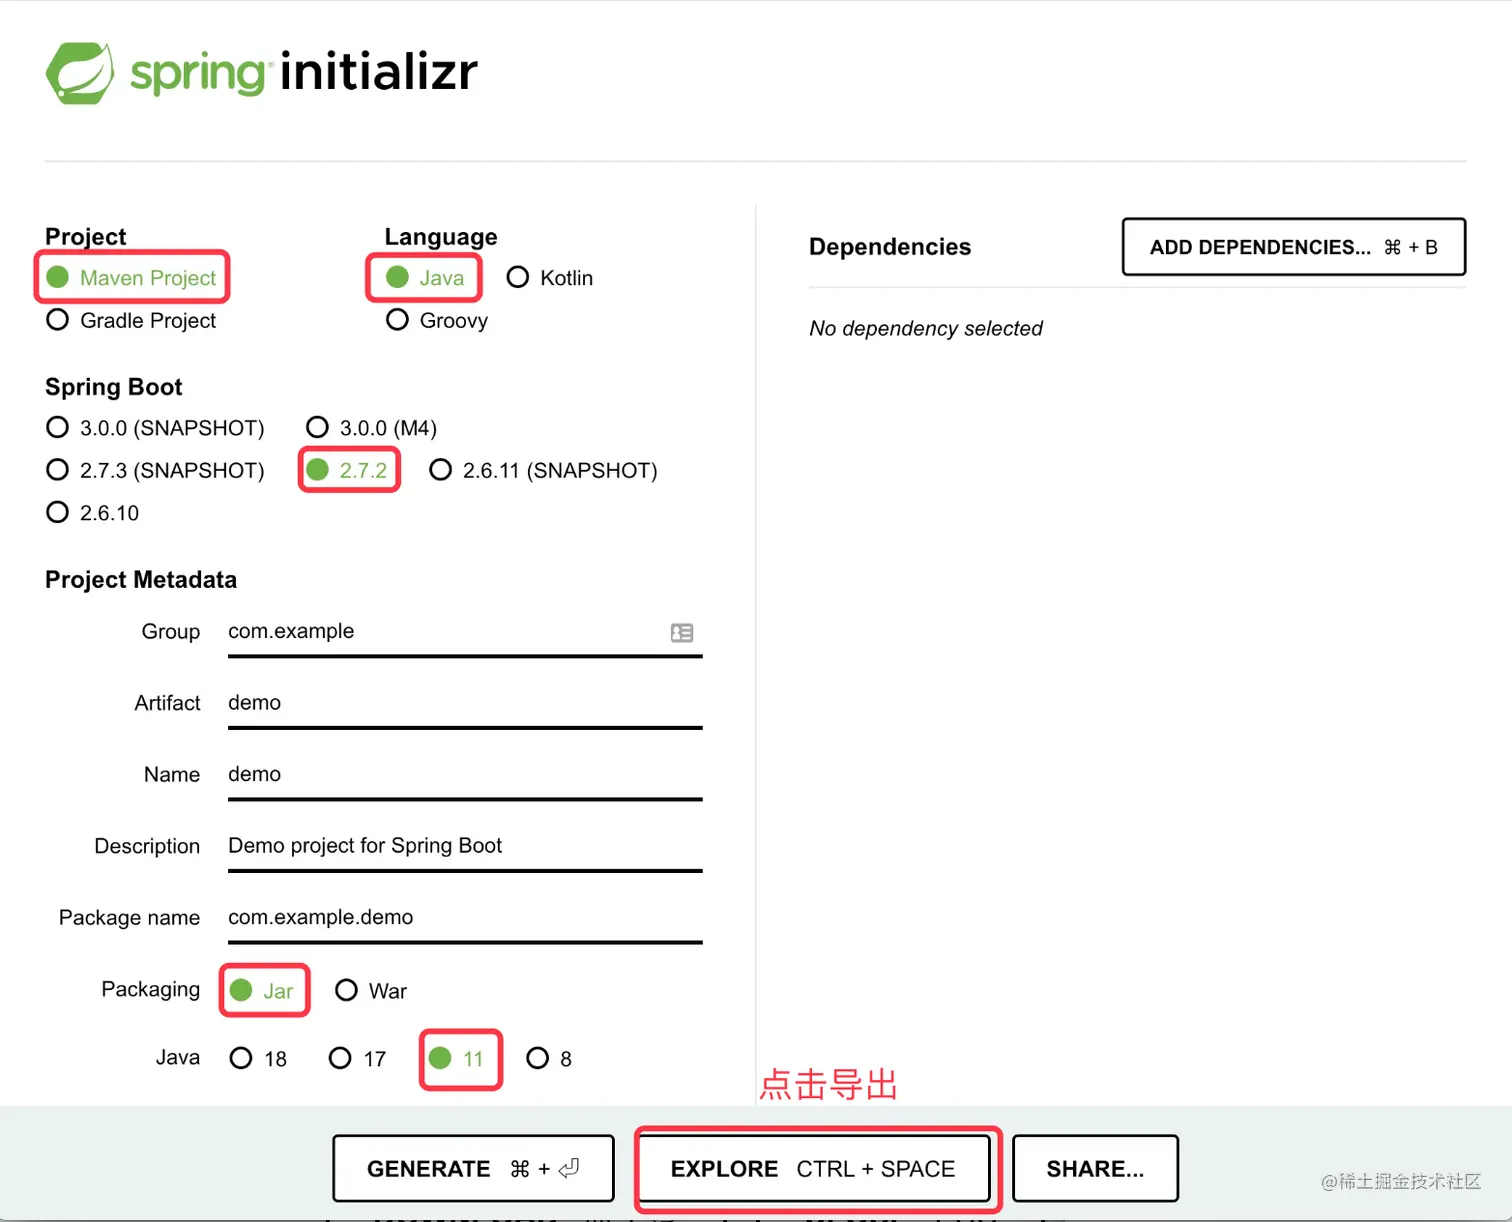Choose Groovy as the language
1512x1222 pixels.
pos(437,320)
